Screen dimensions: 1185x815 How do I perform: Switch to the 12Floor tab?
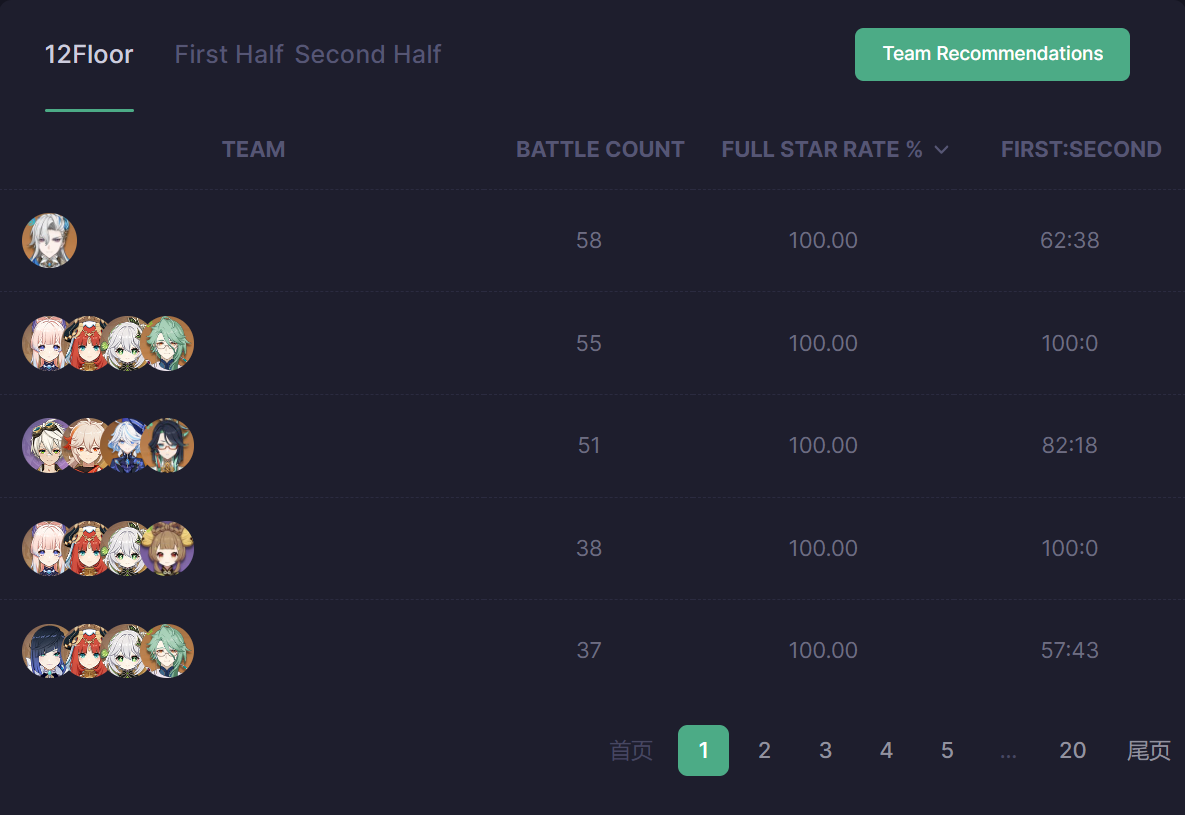(89, 54)
